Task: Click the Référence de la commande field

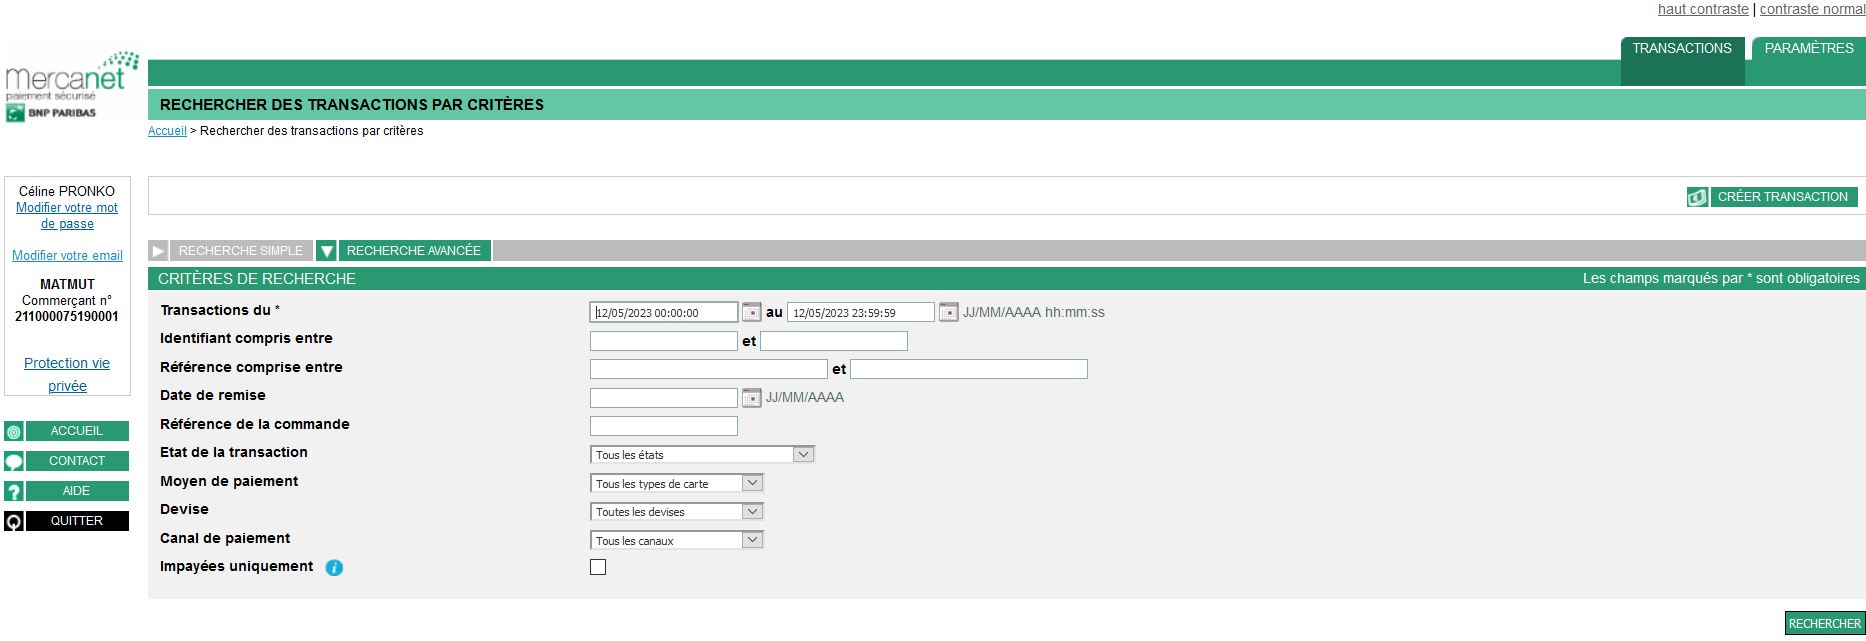Action: coord(664,426)
